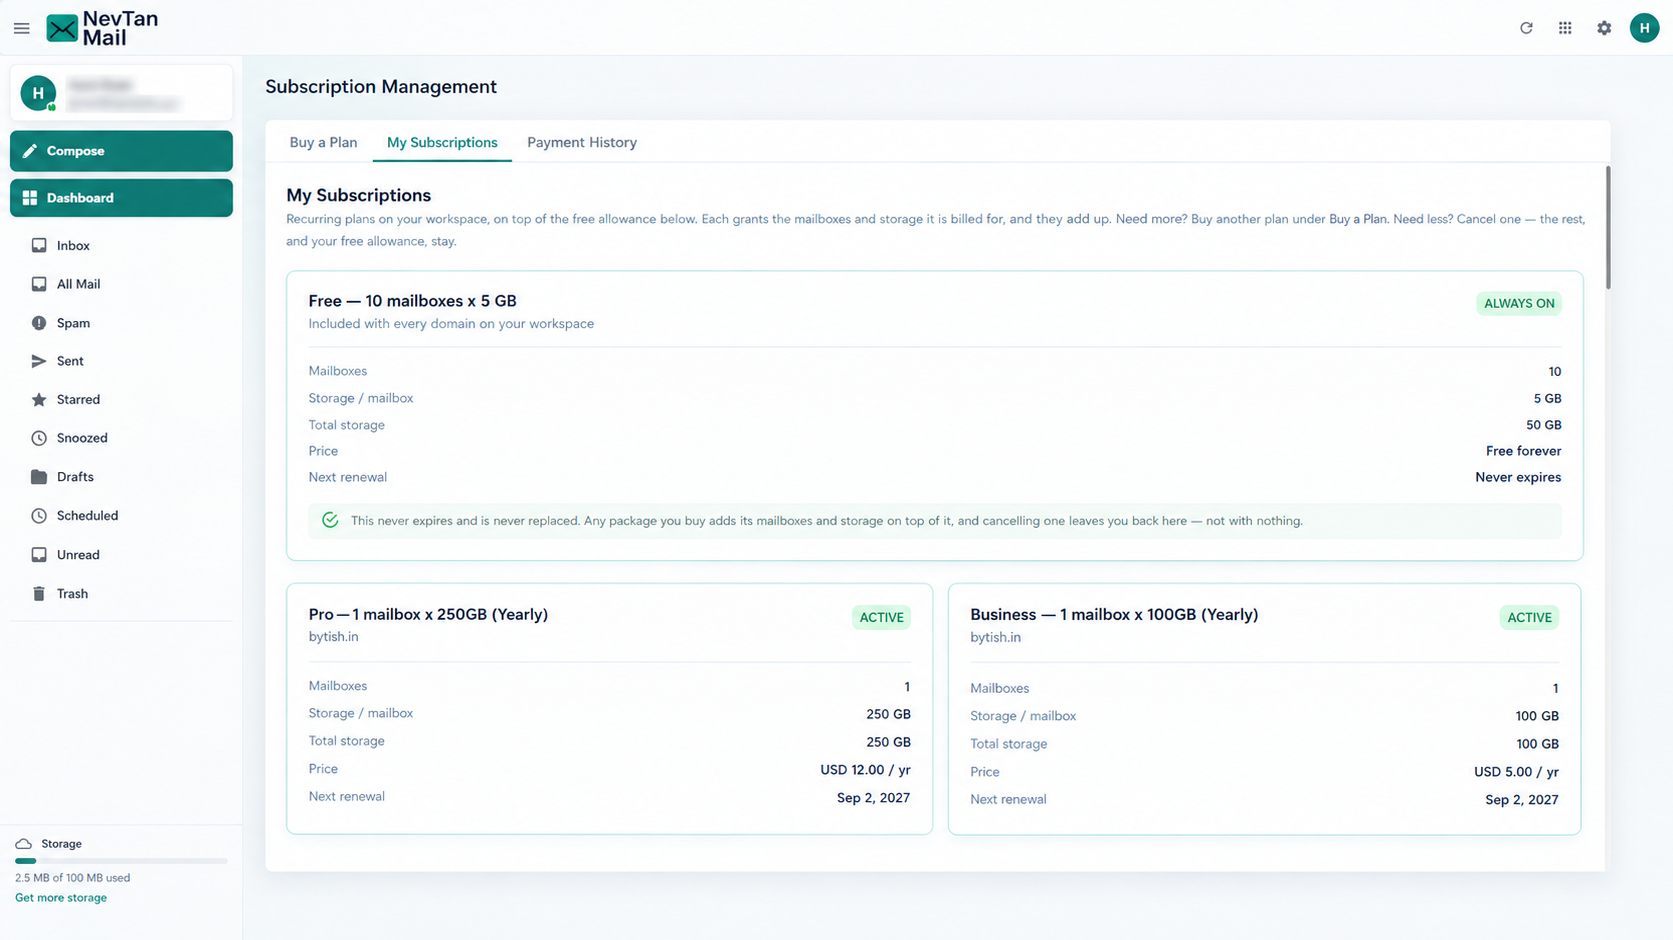Viewport: 1673px width, 940px height.
Task: Click 'Pro — 1 mailbox x 250GB (Yearly)' title
Action: tap(428, 615)
